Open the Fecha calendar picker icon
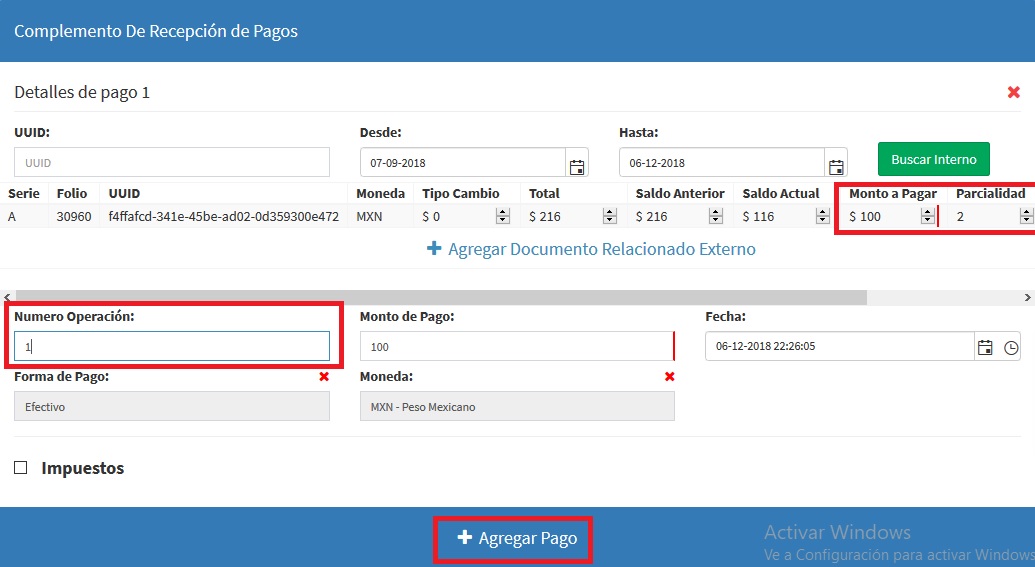The image size is (1035, 567). 985,347
